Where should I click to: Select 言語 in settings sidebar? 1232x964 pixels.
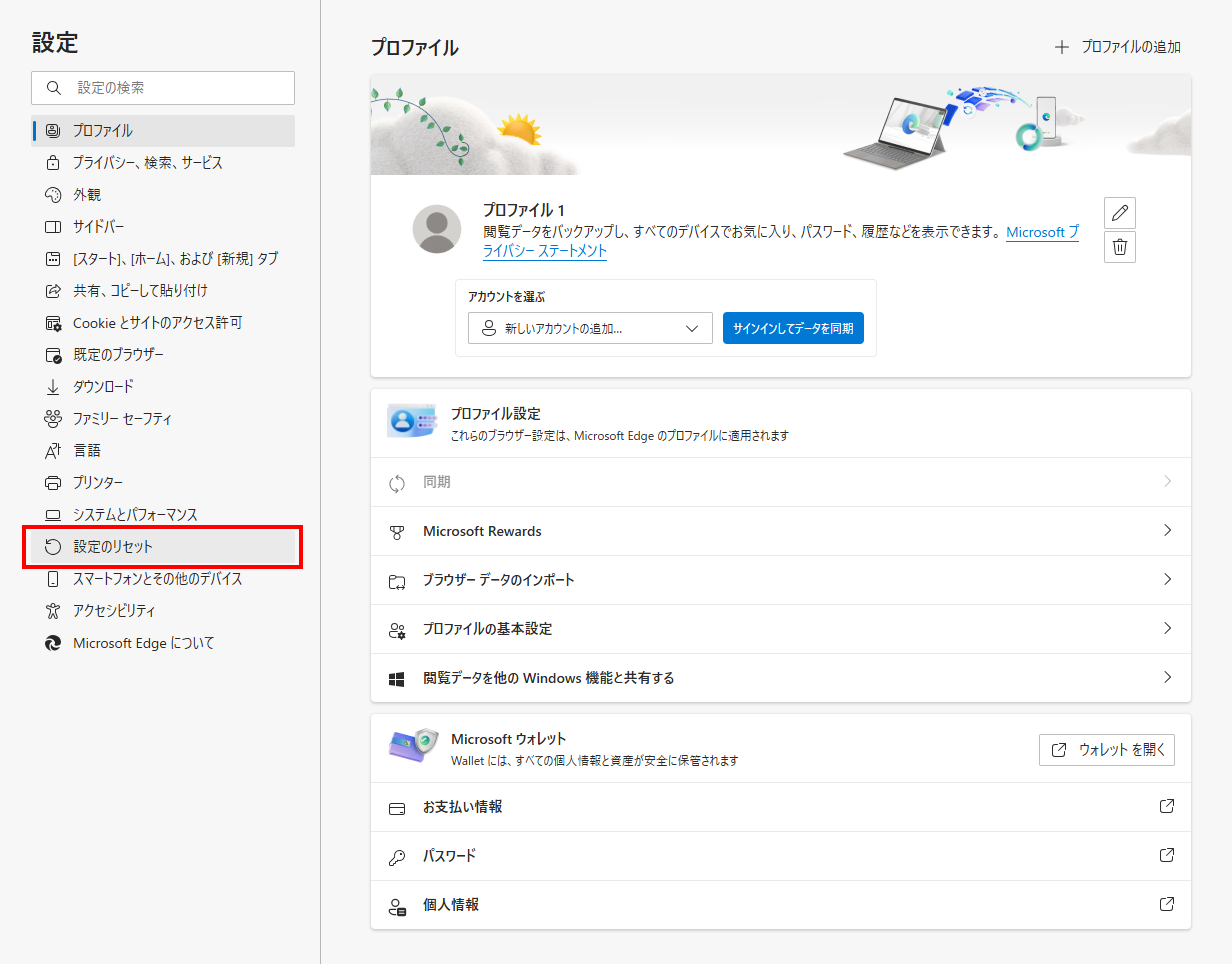point(164,451)
